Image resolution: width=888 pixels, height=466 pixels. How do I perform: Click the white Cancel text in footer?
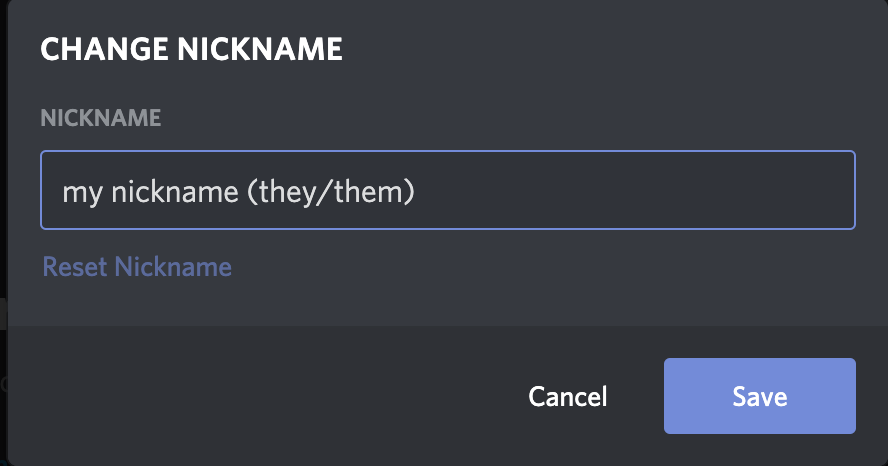(x=567, y=396)
